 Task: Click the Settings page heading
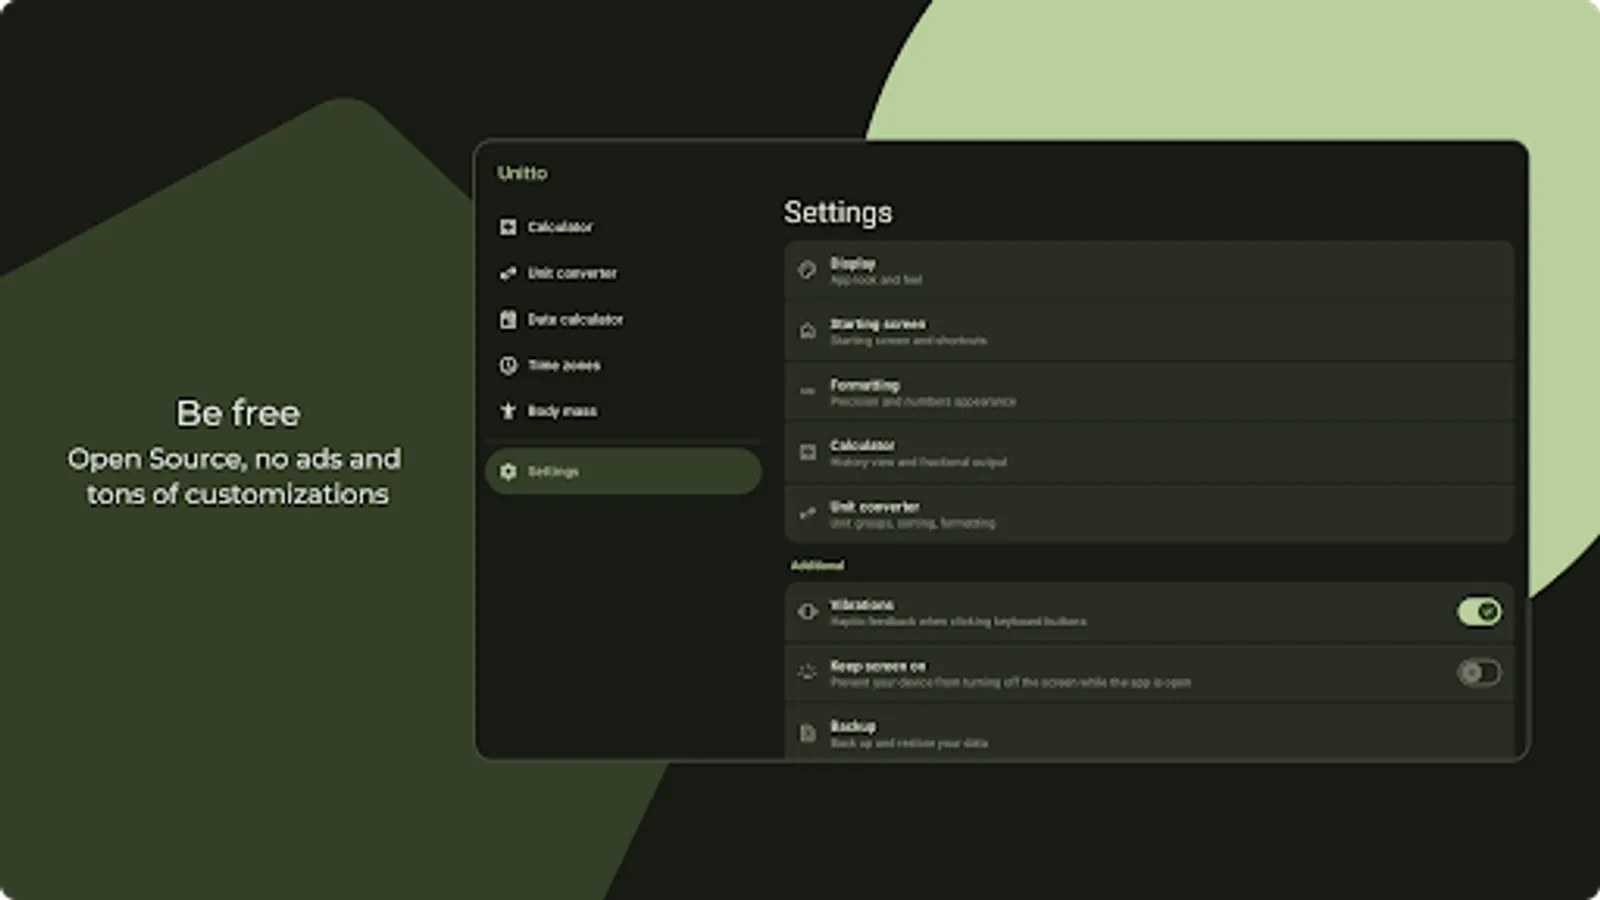point(838,212)
